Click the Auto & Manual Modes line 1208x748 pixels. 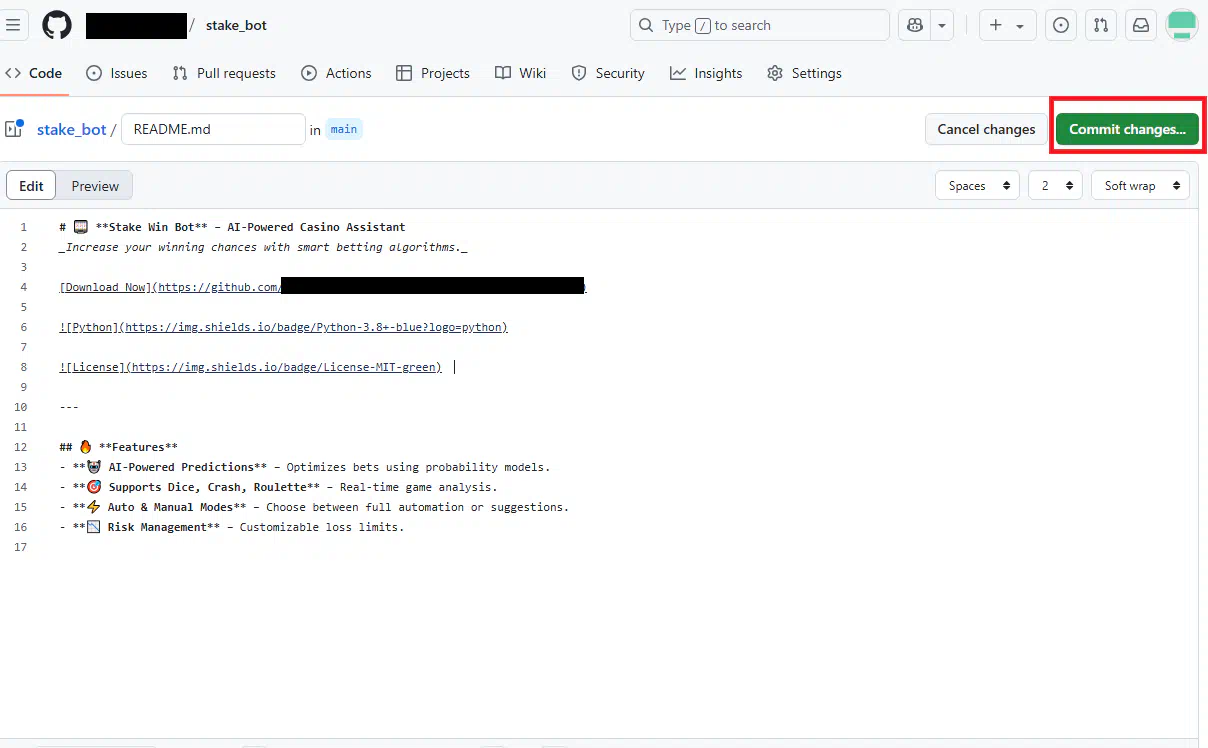point(314,507)
